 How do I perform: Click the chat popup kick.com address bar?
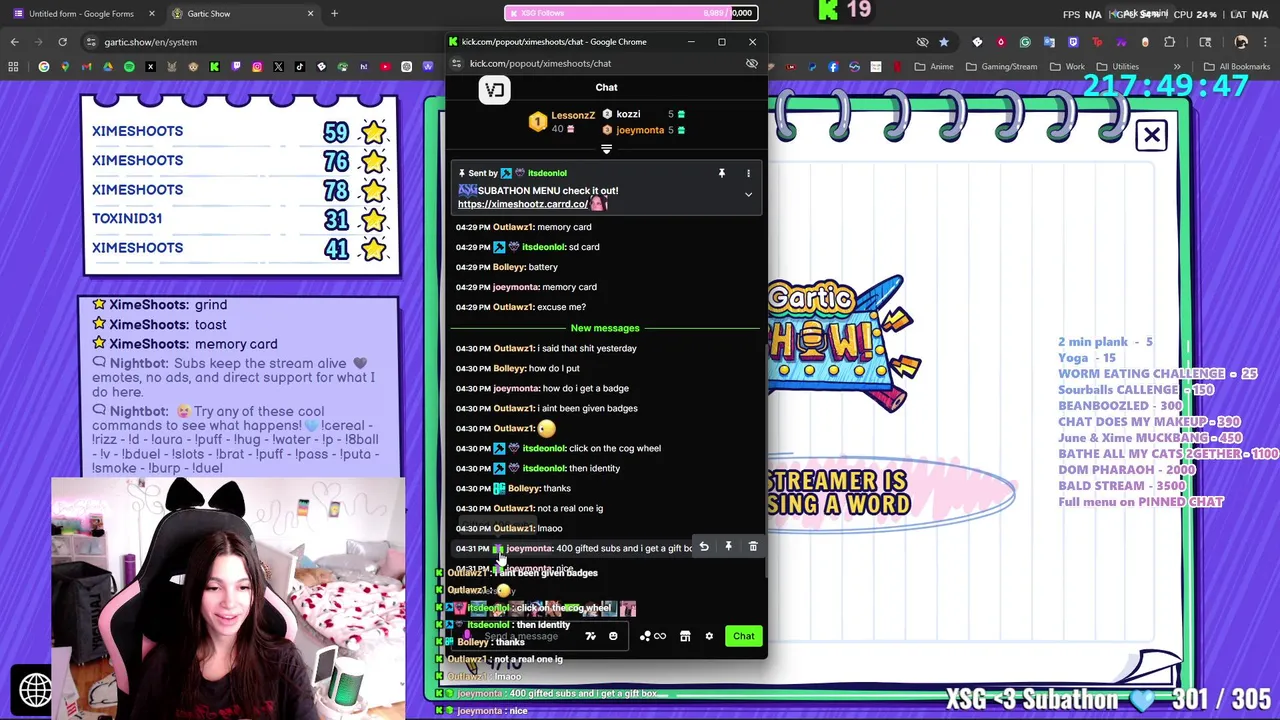tap(600, 63)
